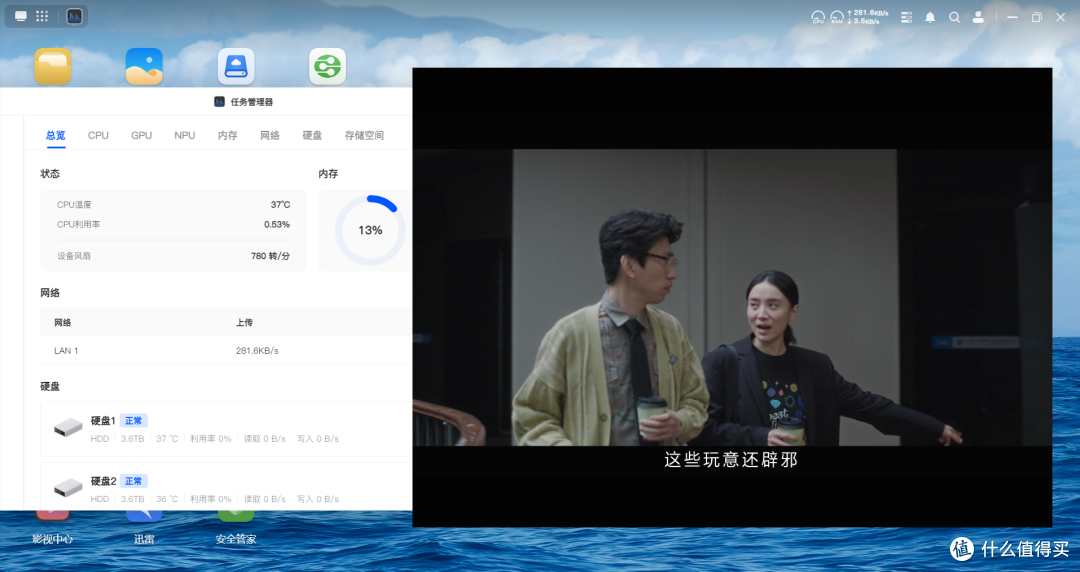1080x572 pixels.
Task: Check the RAM gauge in top bar
Action: [x=837, y=17]
